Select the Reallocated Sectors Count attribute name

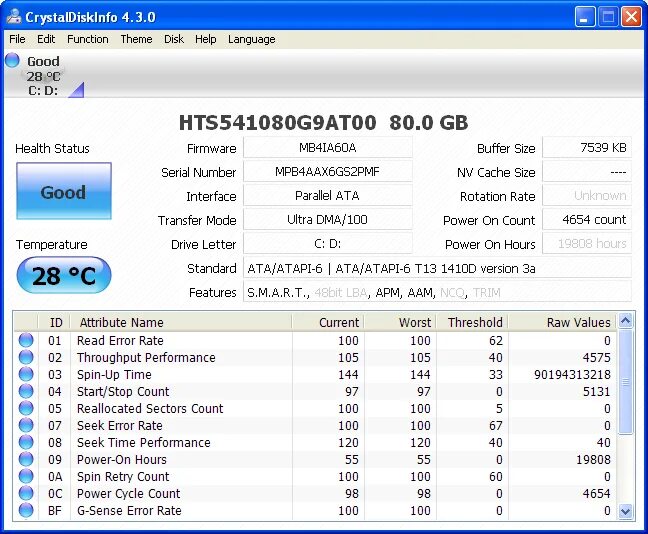point(150,408)
